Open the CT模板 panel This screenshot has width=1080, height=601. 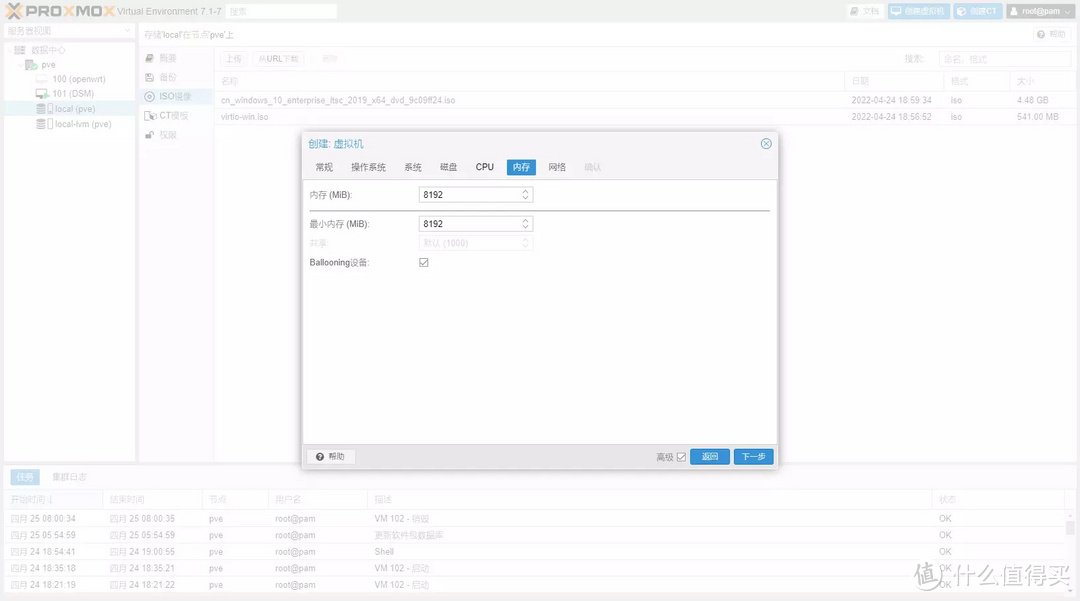click(176, 116)
